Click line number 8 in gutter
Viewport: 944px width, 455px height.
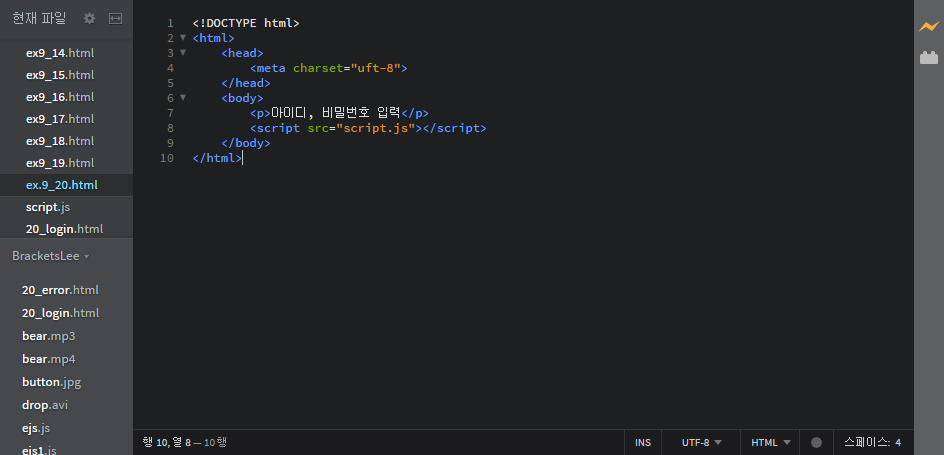pyautogui.click(x=170, y=128)
